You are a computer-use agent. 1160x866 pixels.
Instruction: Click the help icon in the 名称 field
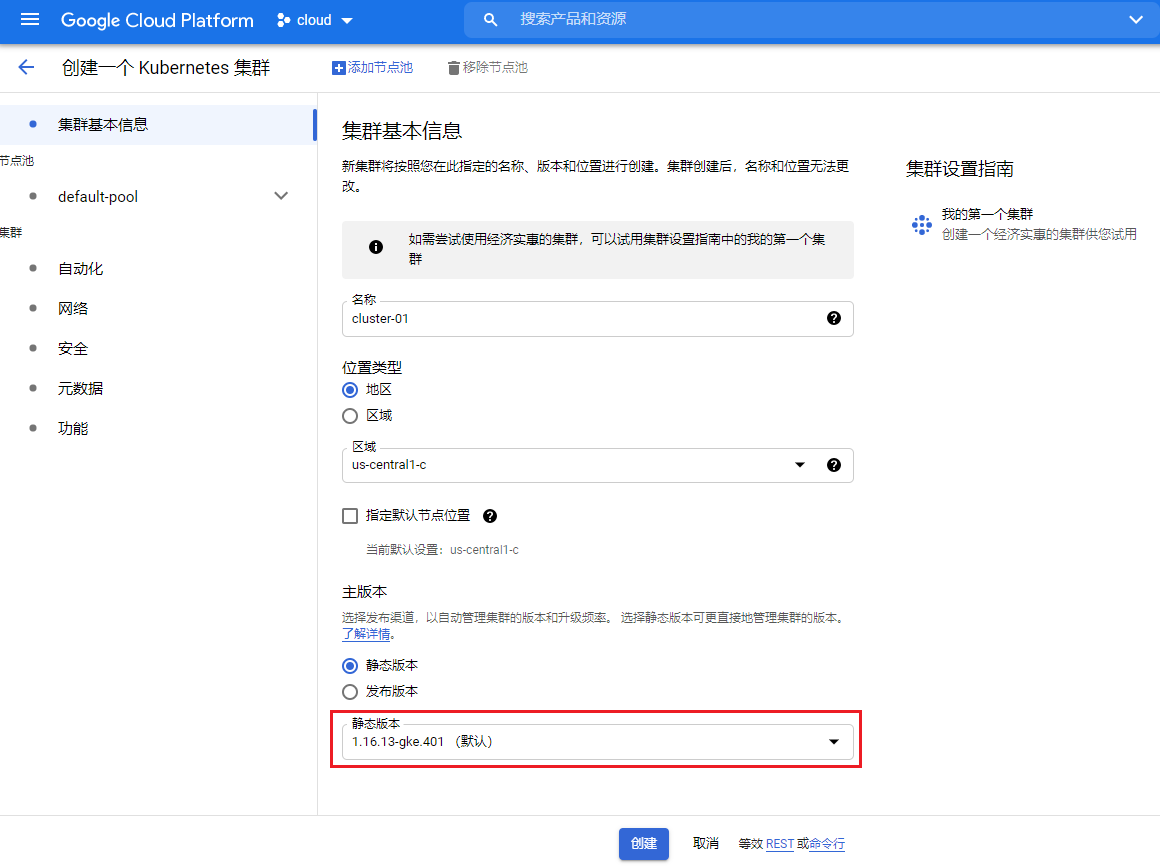[x=834, y=318]
